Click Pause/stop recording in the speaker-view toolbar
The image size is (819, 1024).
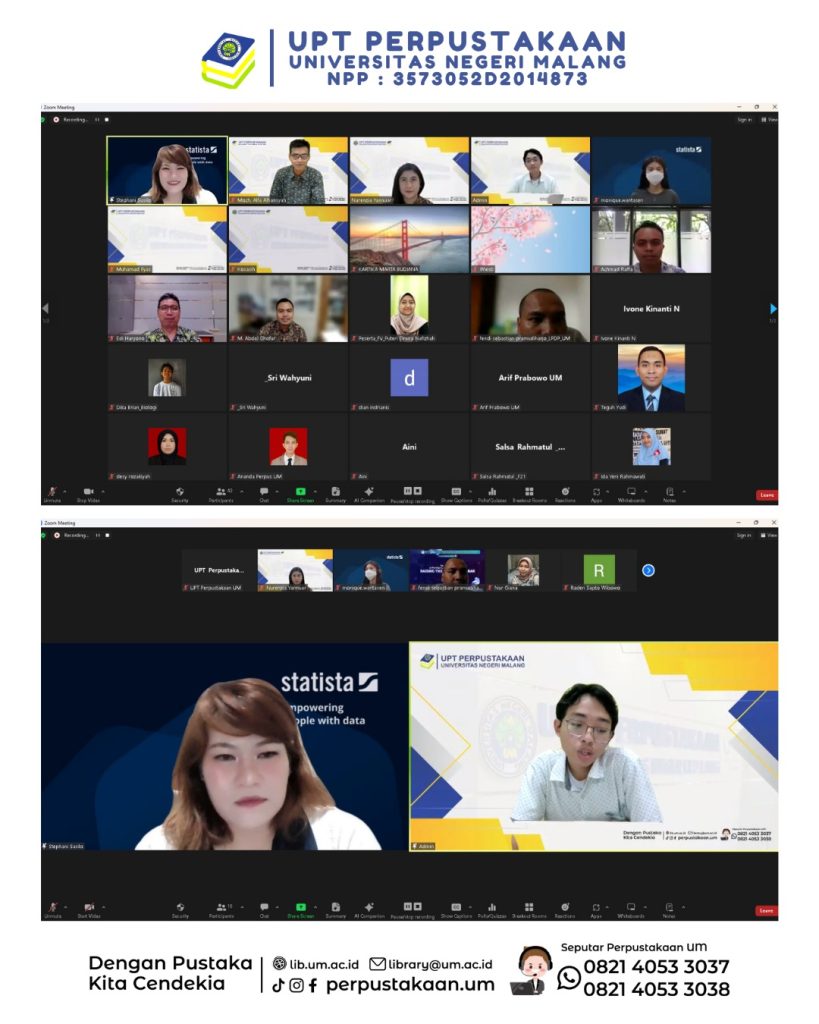(412, 910)
